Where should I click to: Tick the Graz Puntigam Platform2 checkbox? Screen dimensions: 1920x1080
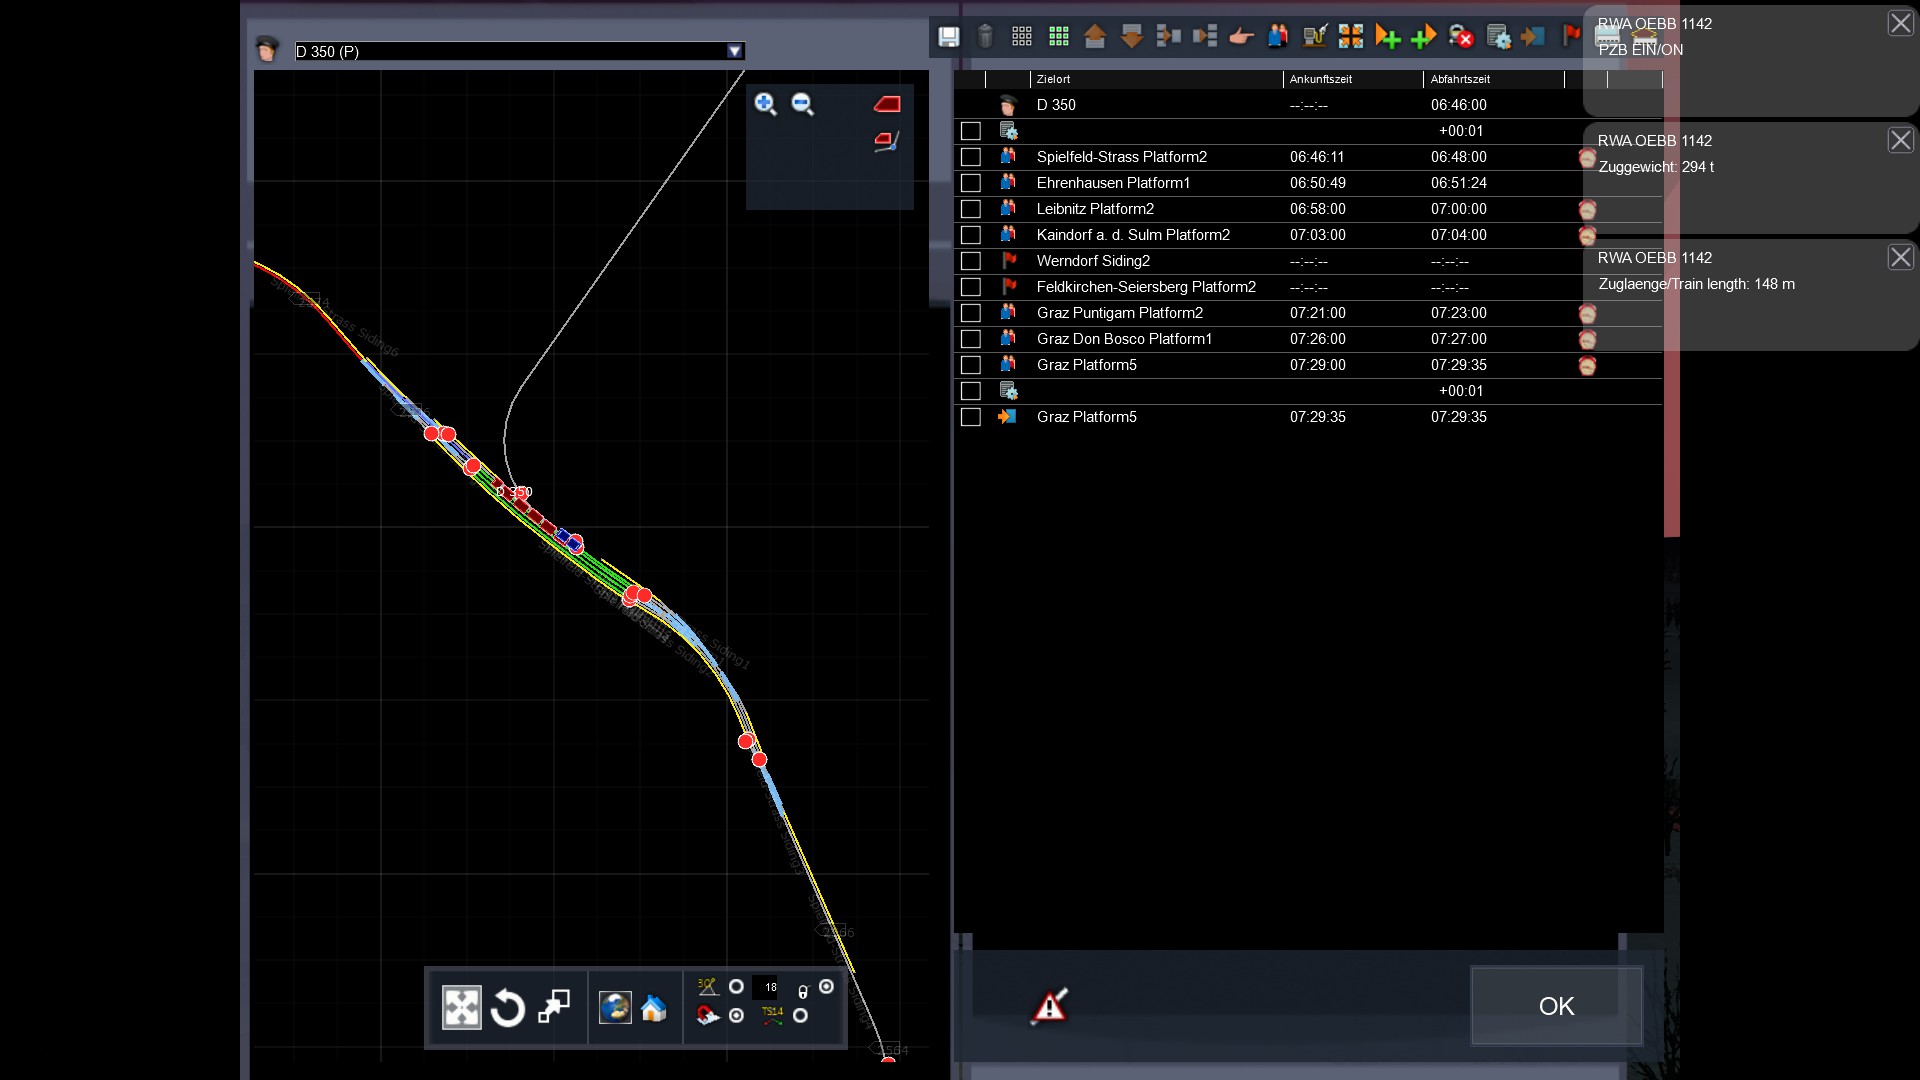click(970, 313)
